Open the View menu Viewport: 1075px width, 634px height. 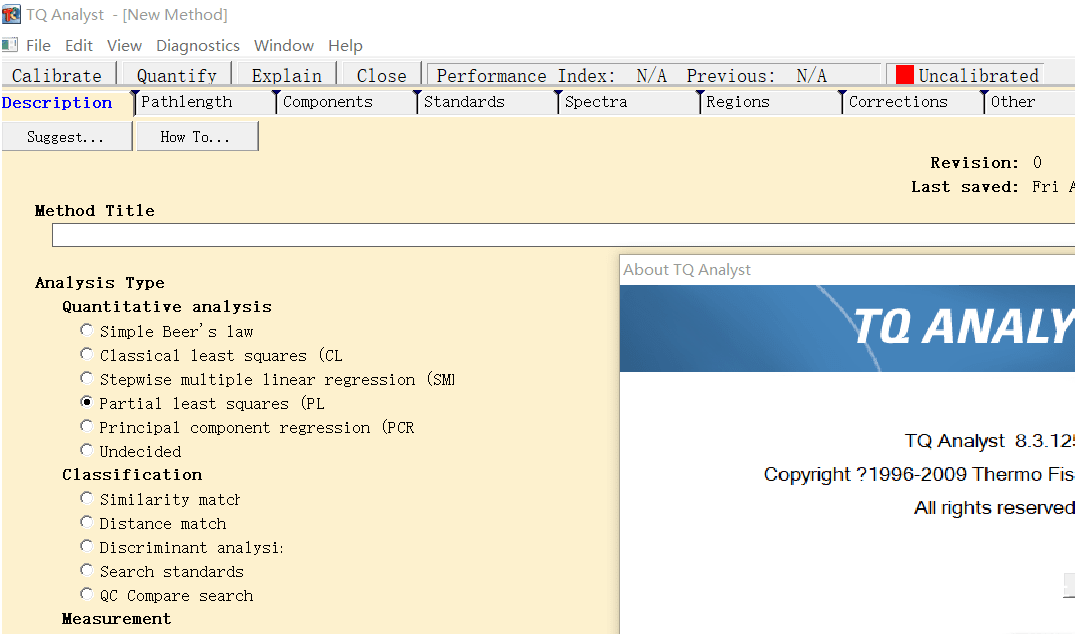[x=124, y=45]
